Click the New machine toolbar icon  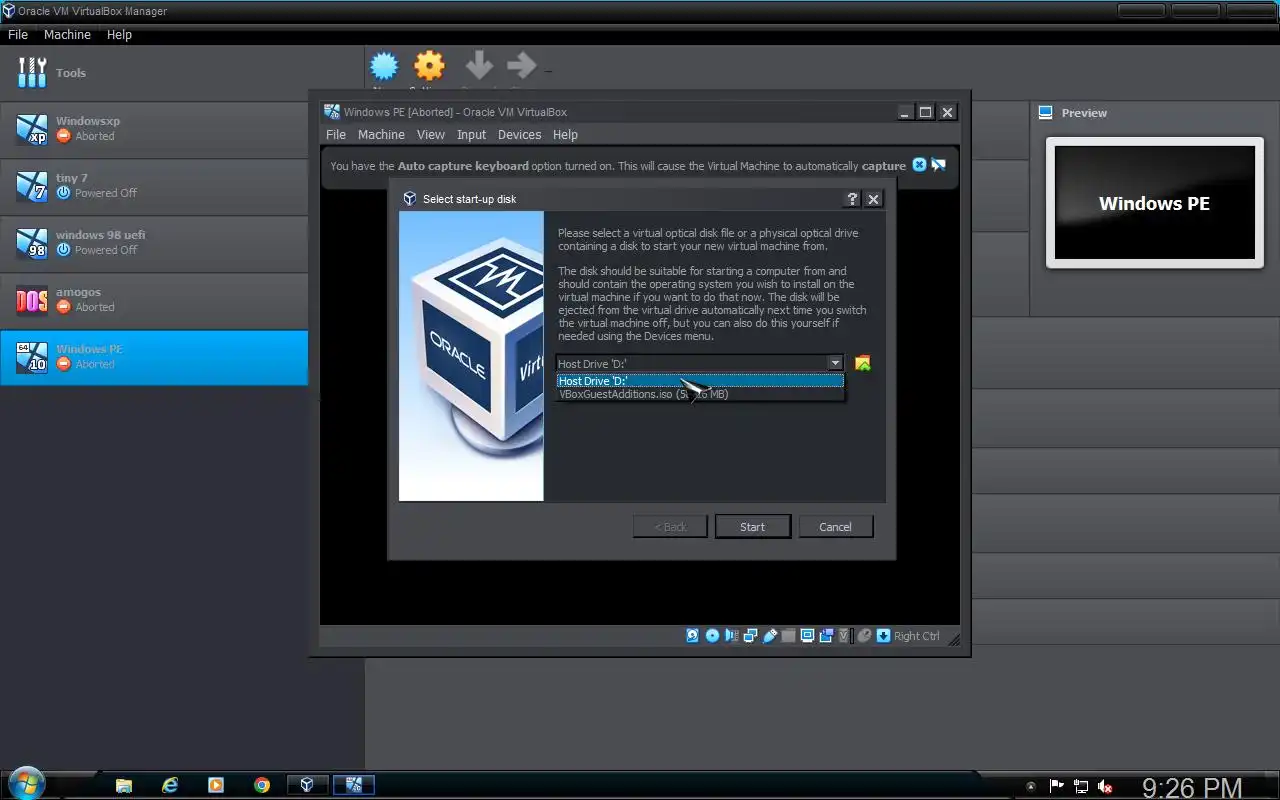coord(384,67)
